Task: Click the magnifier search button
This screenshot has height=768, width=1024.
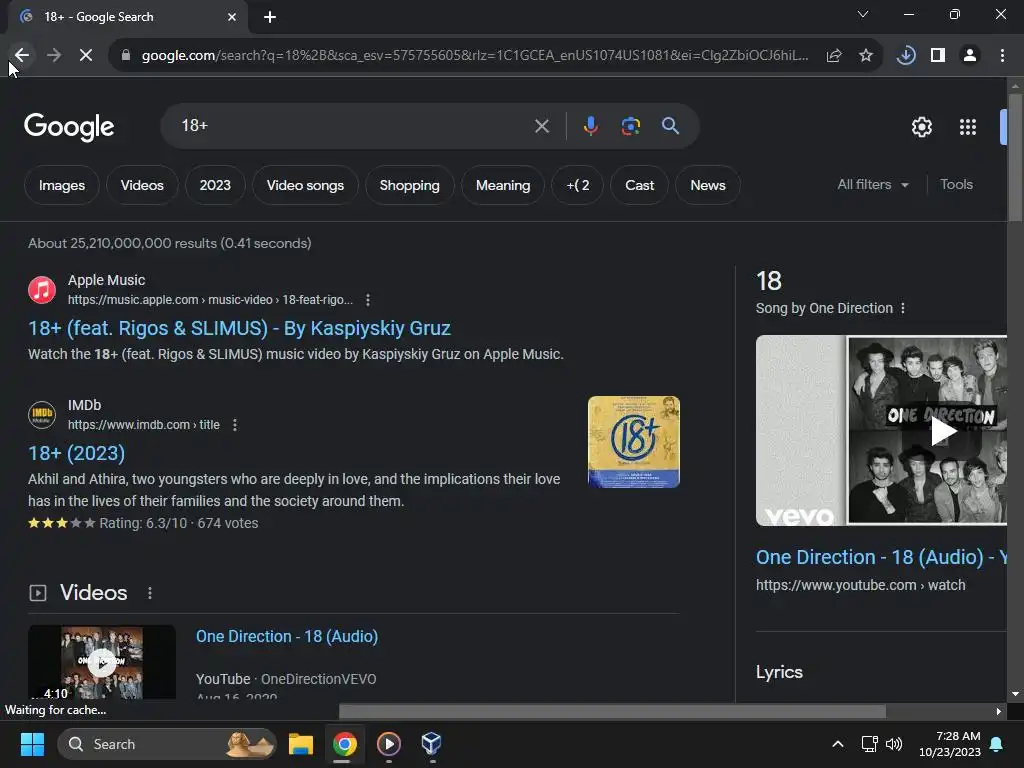Action: pyautogui.click(x=670, y=126)
